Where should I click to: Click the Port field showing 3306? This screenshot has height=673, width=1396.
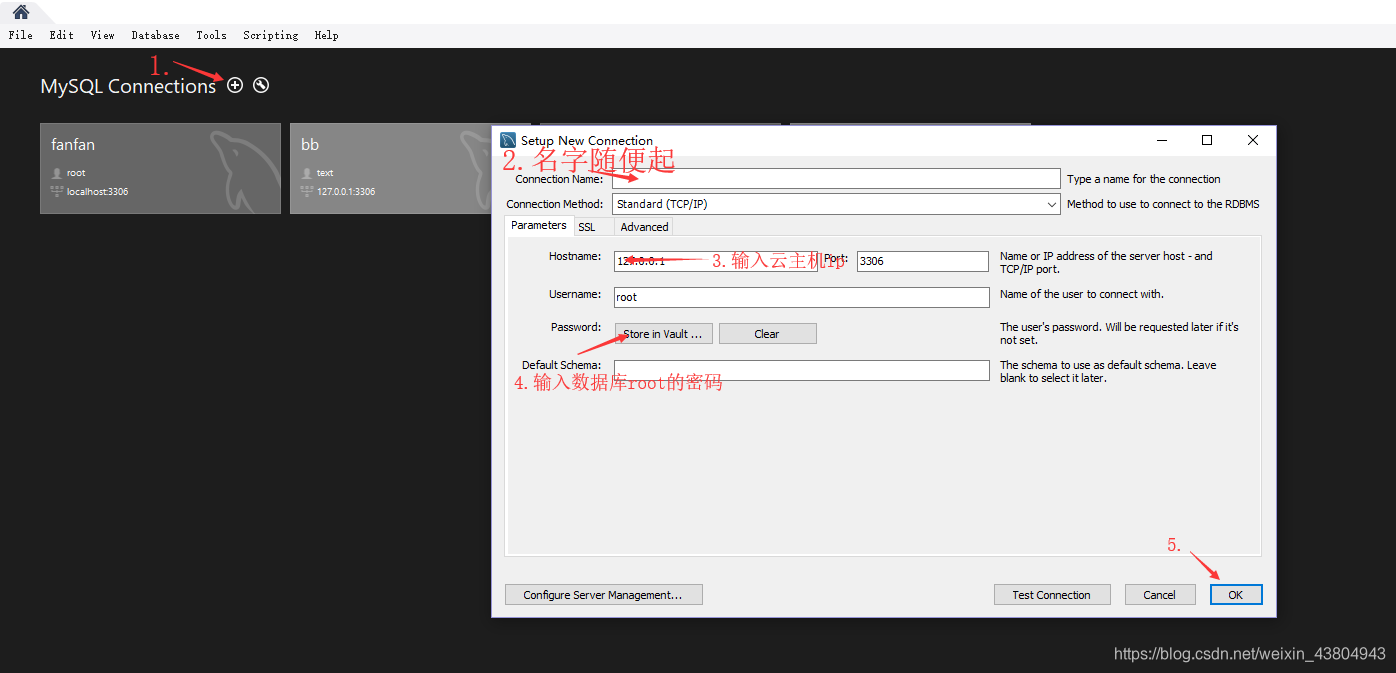pos(923,261)
